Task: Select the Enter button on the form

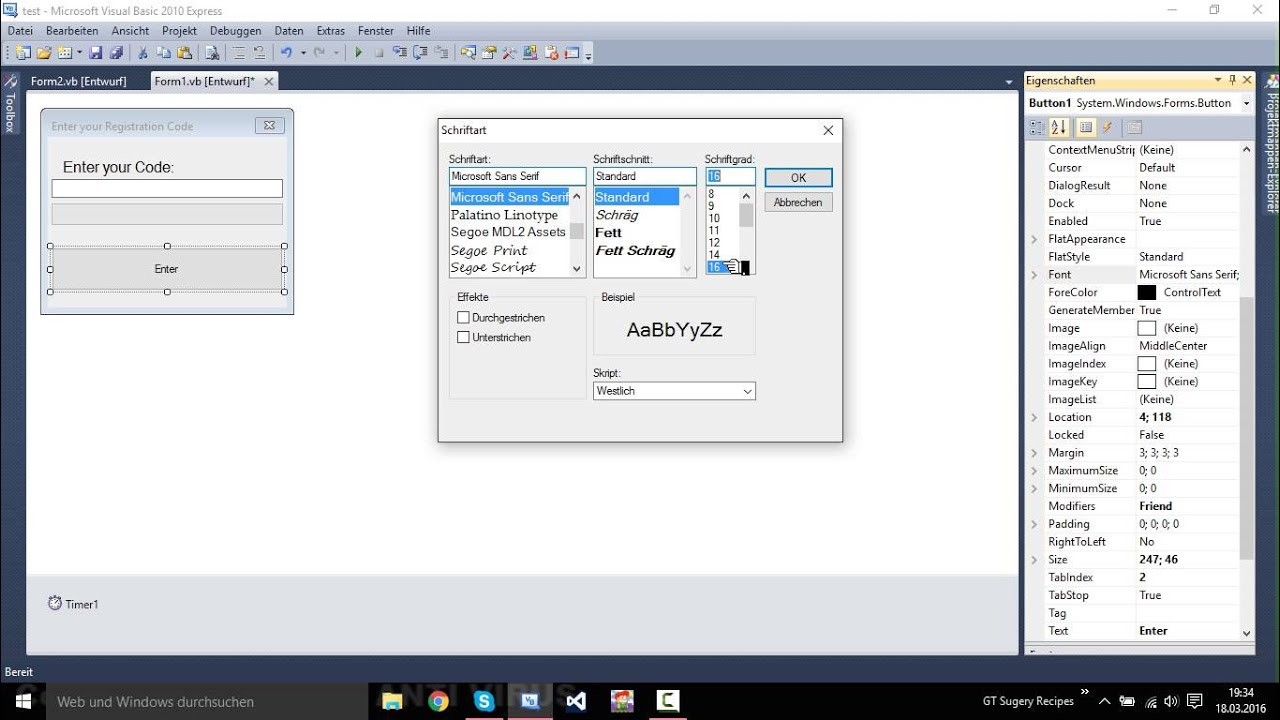Action: [x=167, y=269]
